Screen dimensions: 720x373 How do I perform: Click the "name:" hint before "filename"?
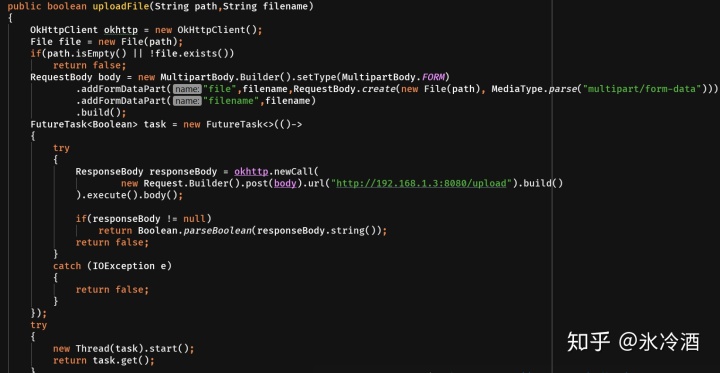187,101
